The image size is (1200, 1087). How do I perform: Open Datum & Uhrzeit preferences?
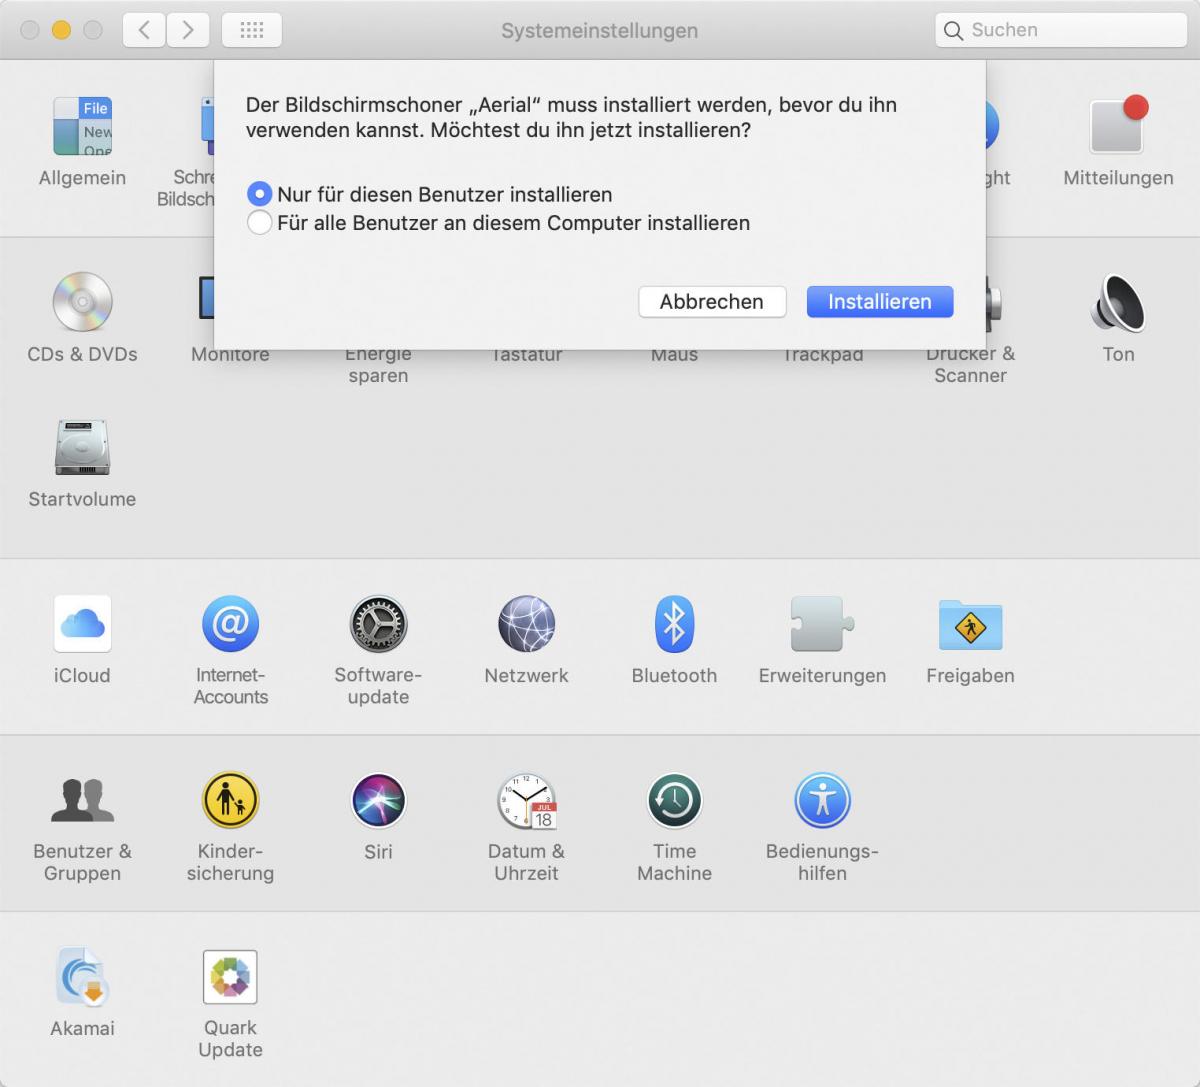pos(526,800)
